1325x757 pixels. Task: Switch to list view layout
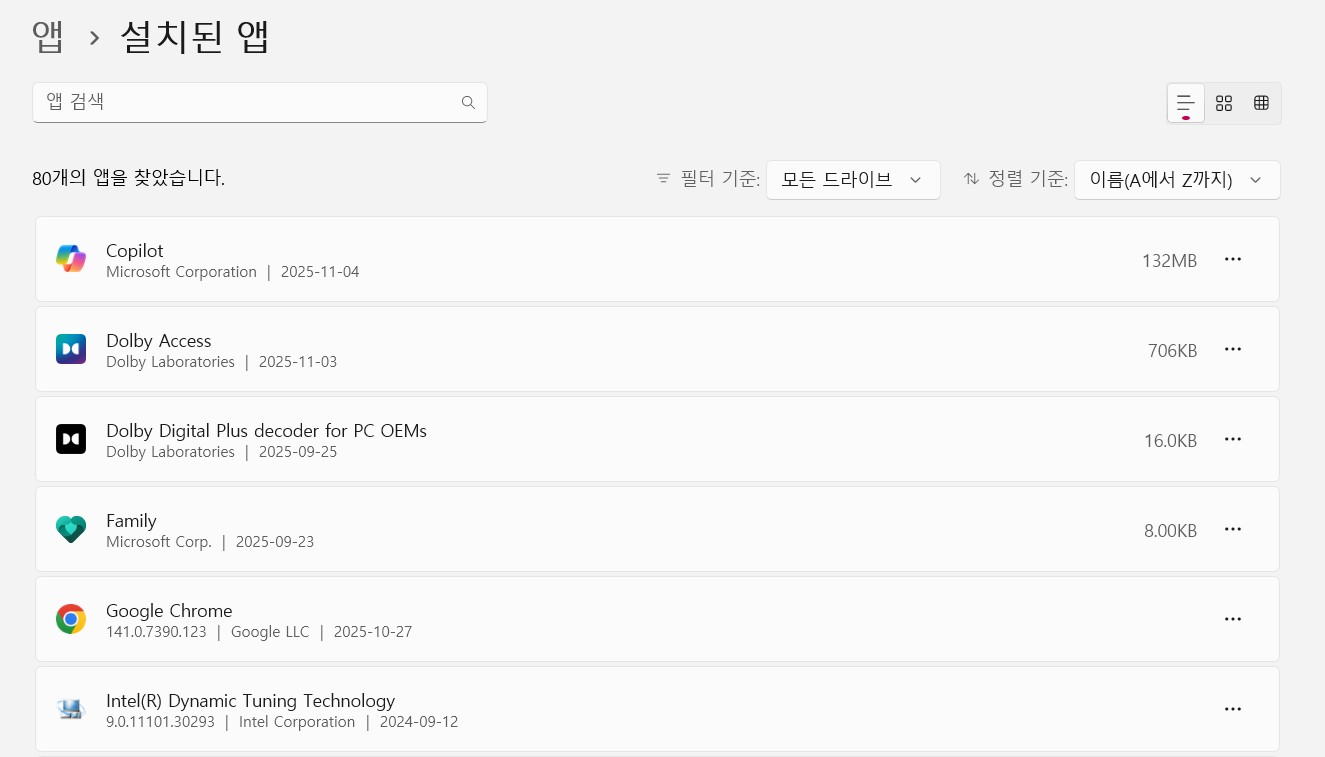[x=1185, y=102]
